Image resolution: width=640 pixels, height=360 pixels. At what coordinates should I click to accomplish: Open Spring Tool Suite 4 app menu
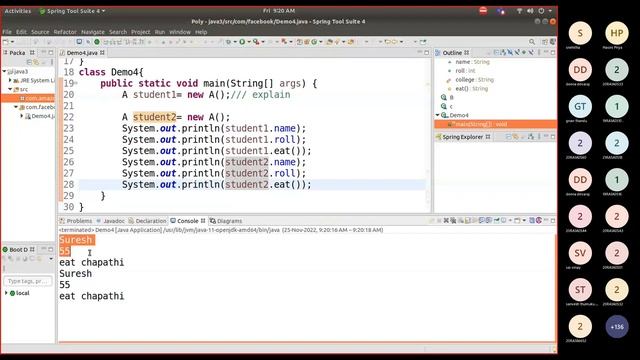(x=72, y=11)
